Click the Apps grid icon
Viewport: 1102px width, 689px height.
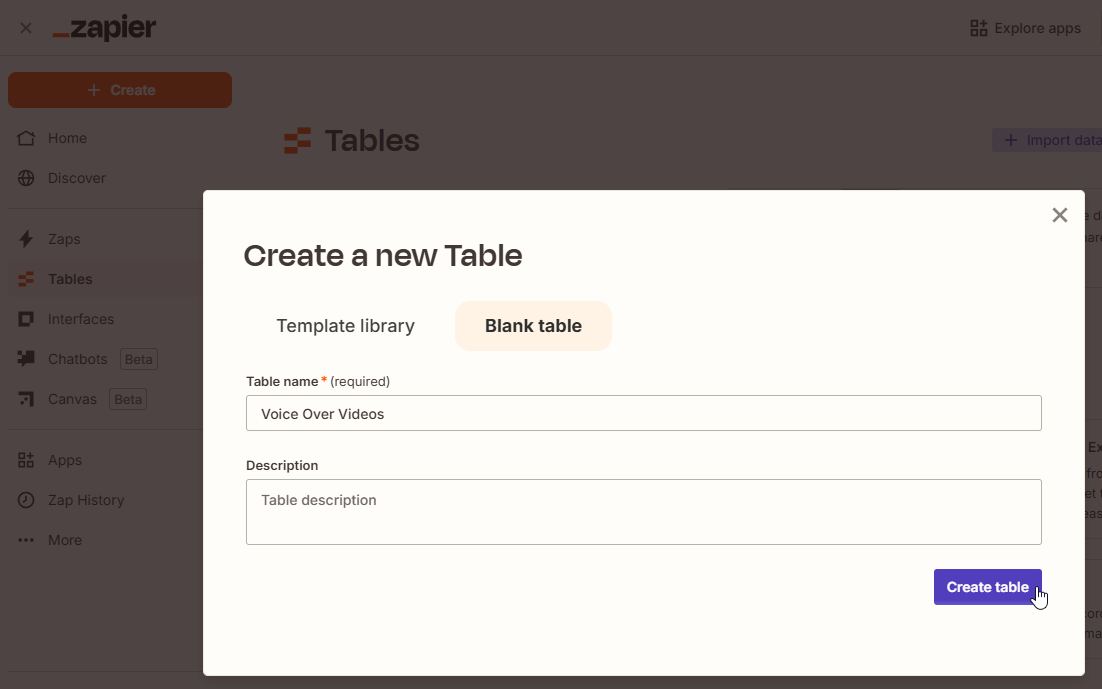click(27, 460)
